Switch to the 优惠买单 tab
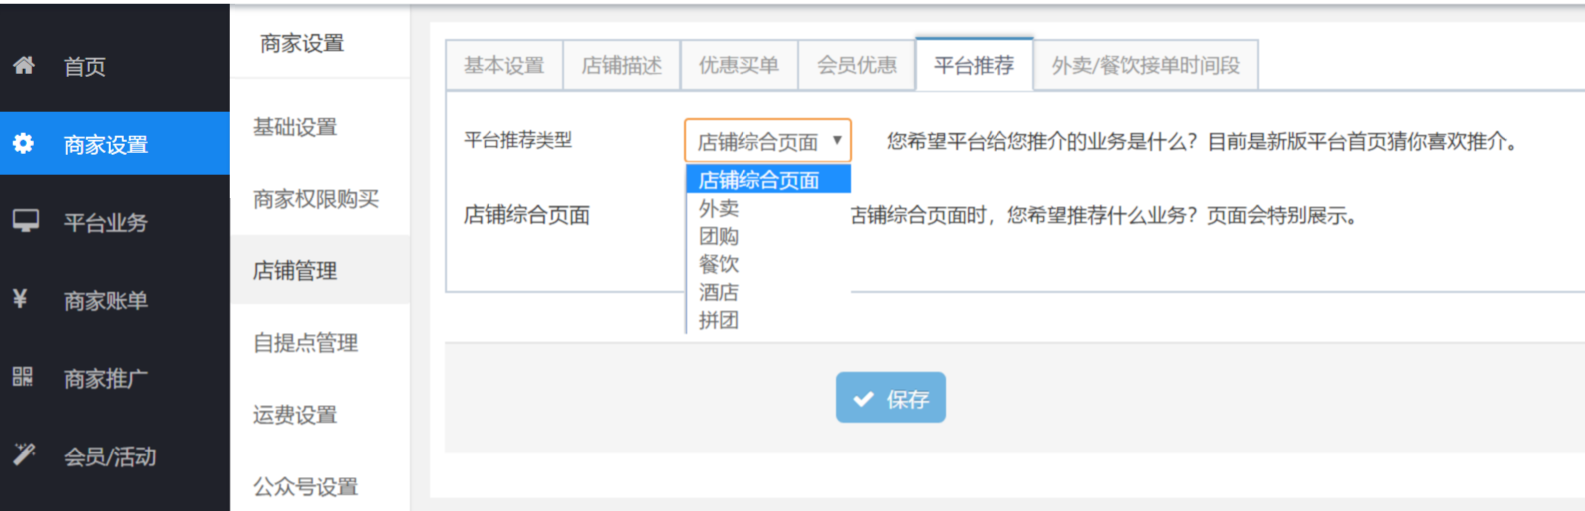 pos(739,66)
